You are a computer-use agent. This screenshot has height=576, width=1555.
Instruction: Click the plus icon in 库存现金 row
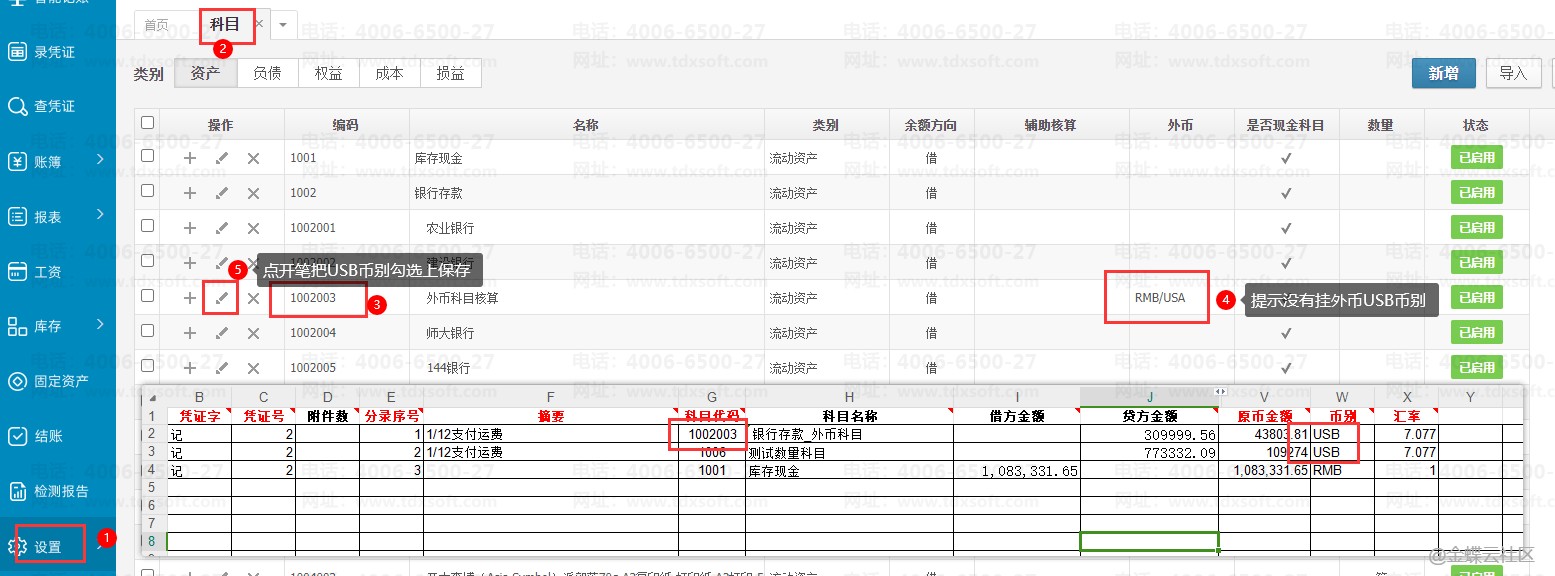[190, 158]
